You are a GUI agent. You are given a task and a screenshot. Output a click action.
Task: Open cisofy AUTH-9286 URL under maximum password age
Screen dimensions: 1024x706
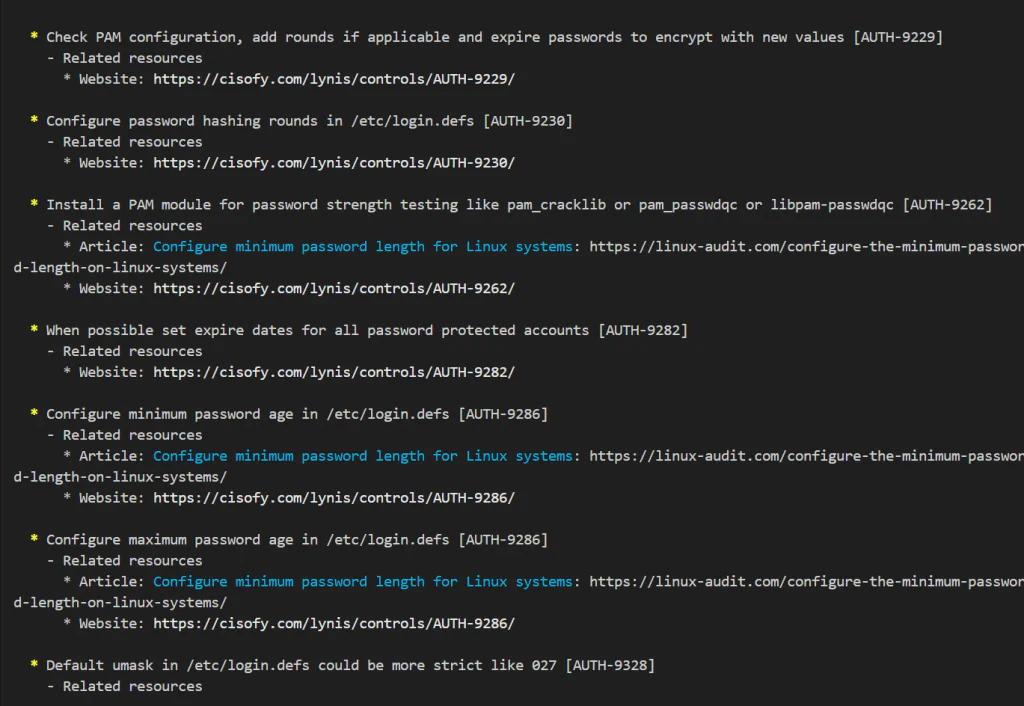334,623
